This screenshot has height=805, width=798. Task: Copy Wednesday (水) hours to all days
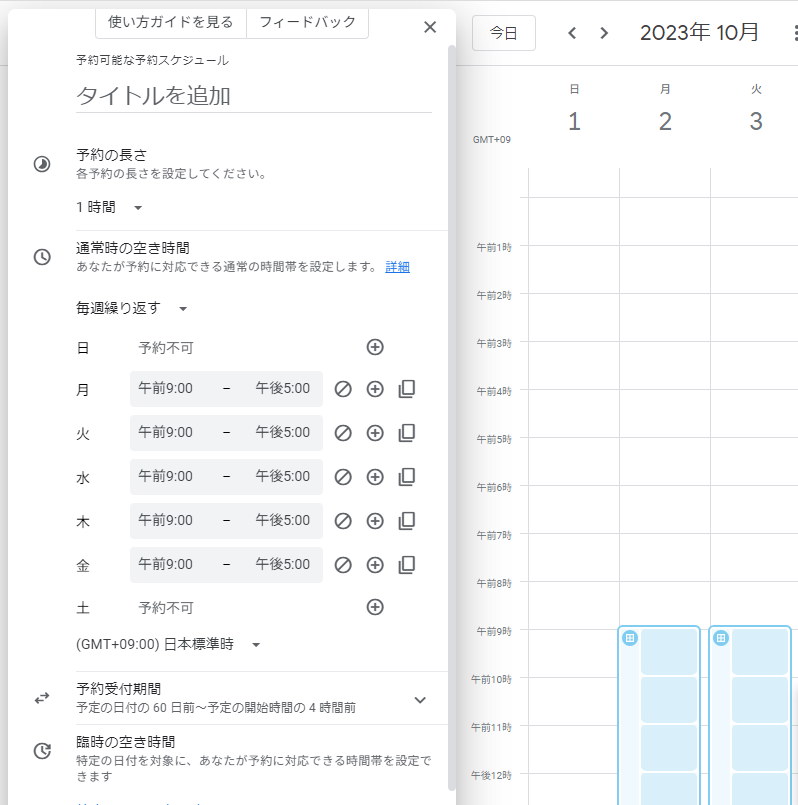(x=407, y=477)
